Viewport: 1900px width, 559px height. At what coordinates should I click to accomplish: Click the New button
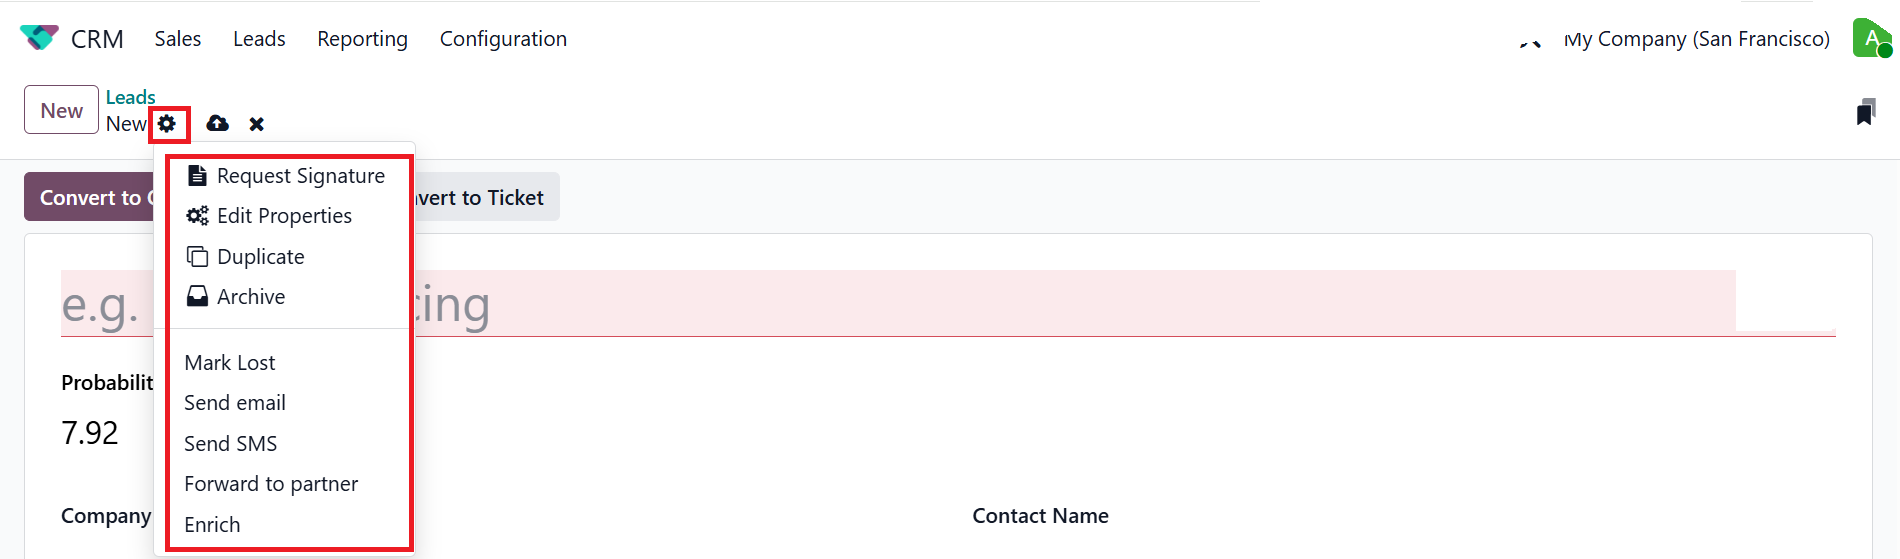(x=61, y=110)
